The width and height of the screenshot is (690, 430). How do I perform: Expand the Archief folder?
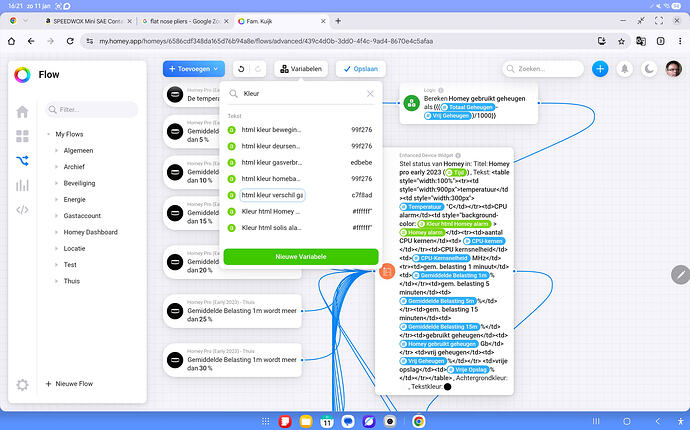57,167
